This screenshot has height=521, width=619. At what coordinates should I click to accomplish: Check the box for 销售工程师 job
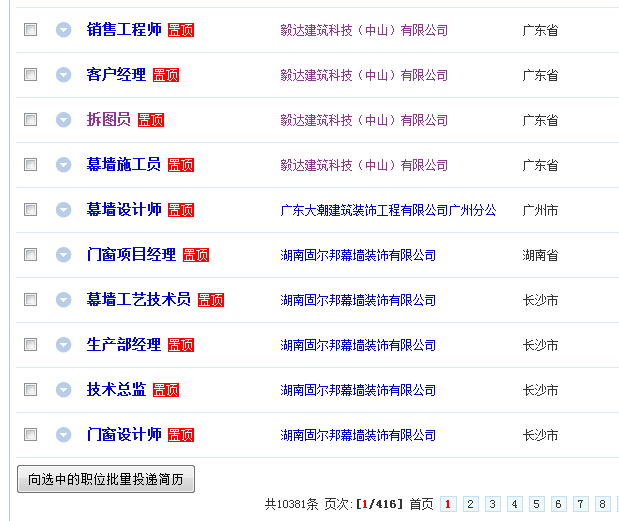pos(31,30)
